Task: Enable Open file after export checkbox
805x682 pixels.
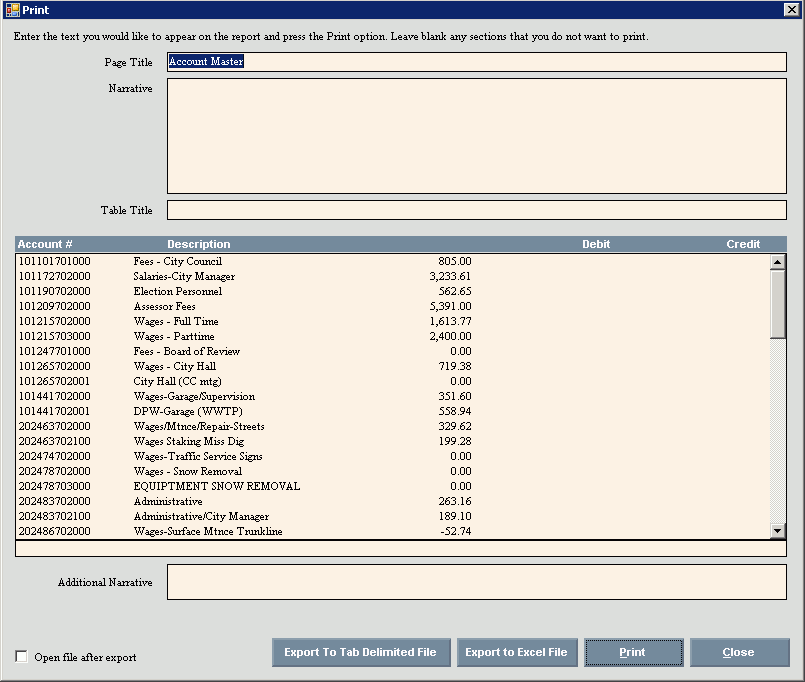Action: coord(22,656)
